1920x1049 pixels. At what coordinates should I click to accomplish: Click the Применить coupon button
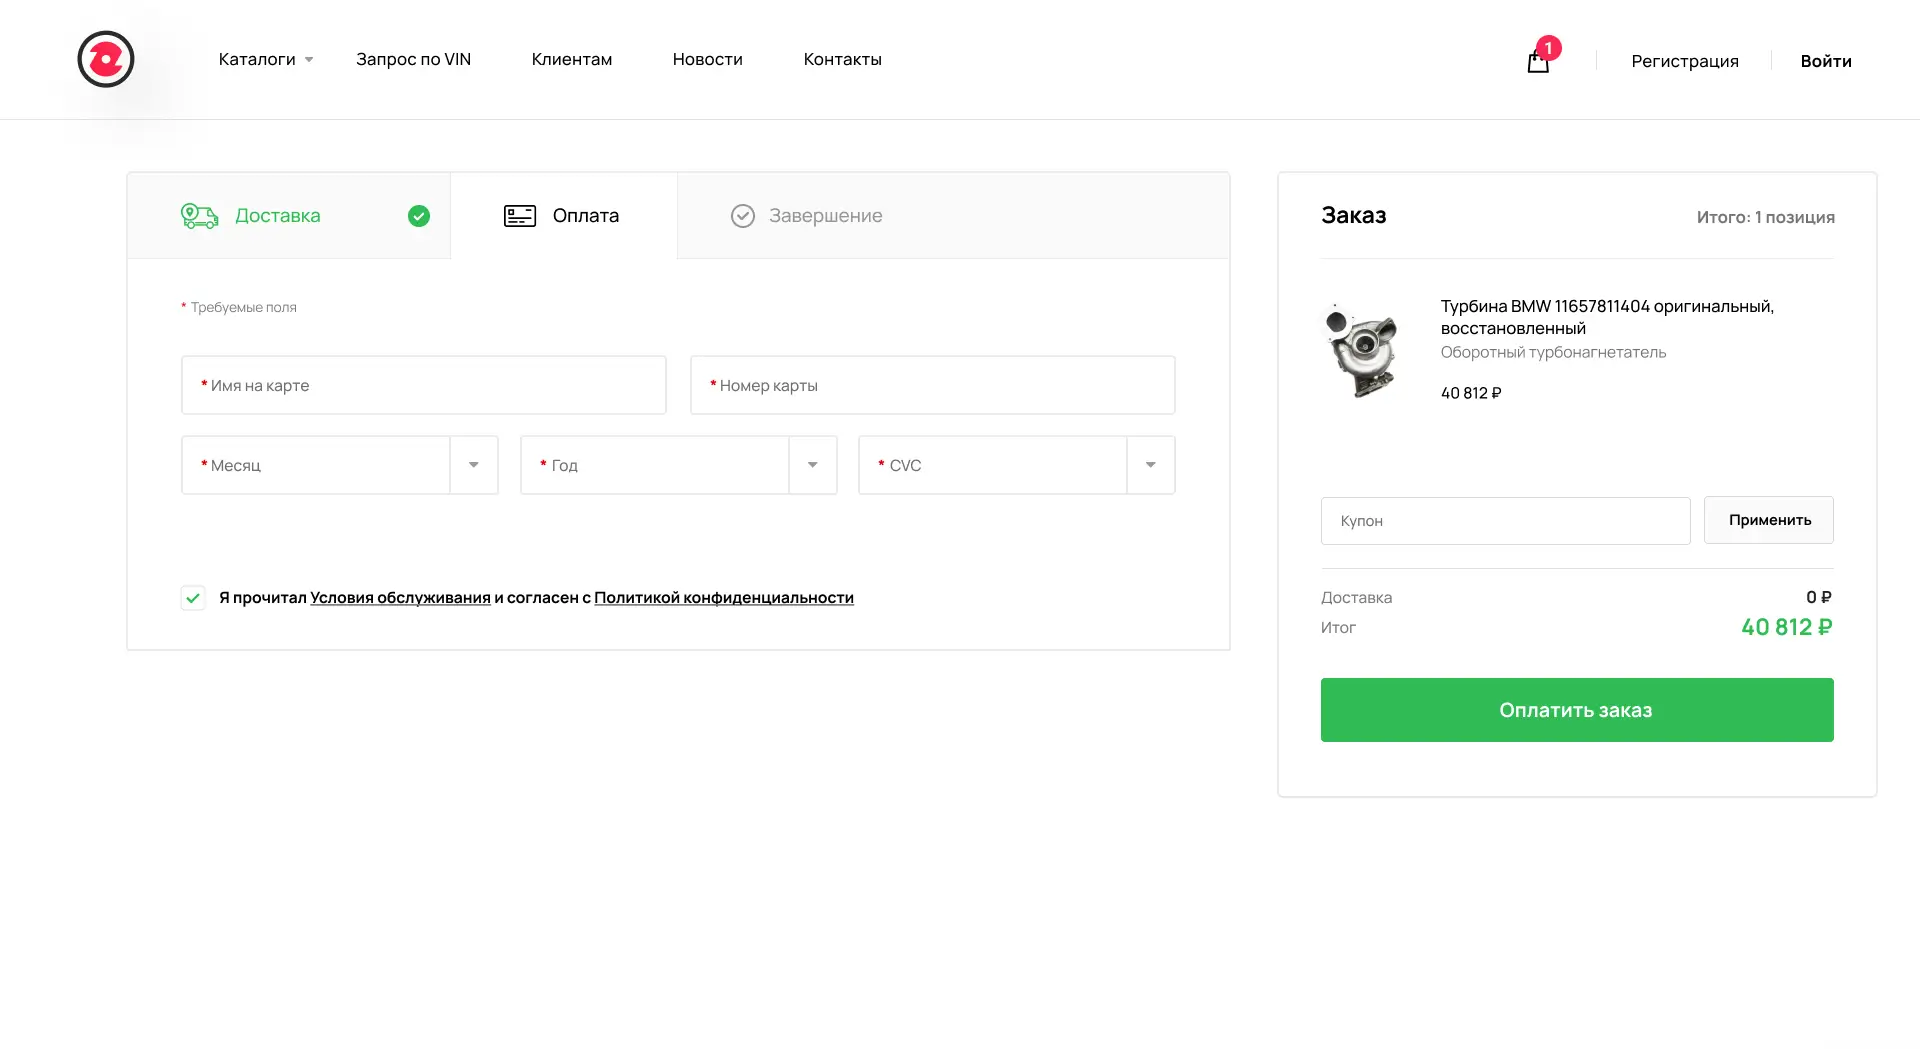tap(1769, 520)
